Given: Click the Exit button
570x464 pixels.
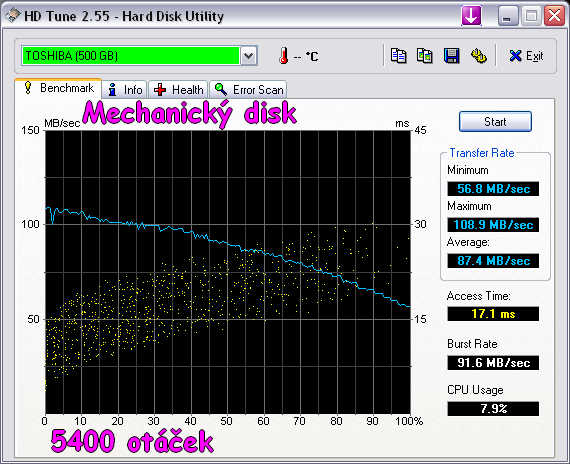Looking at the screenshot, I should (x=526, y=56).
